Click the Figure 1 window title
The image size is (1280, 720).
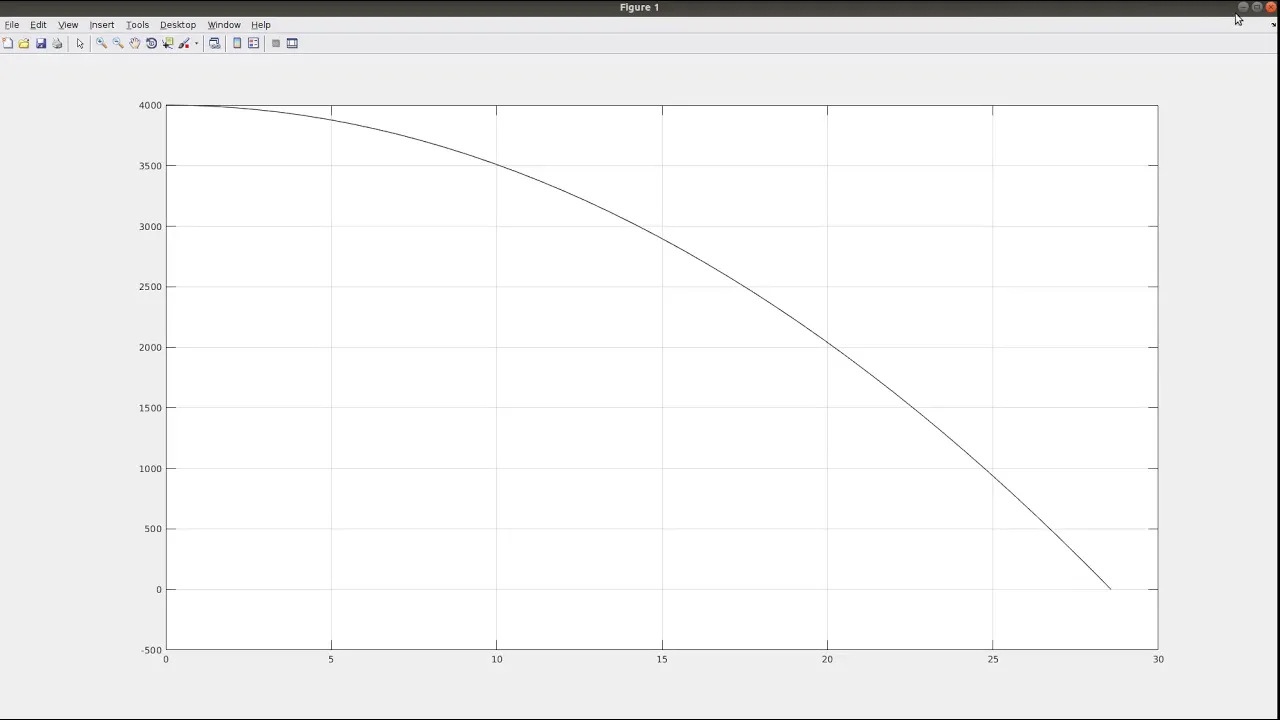pyautogui.click(x=639, y=7)
